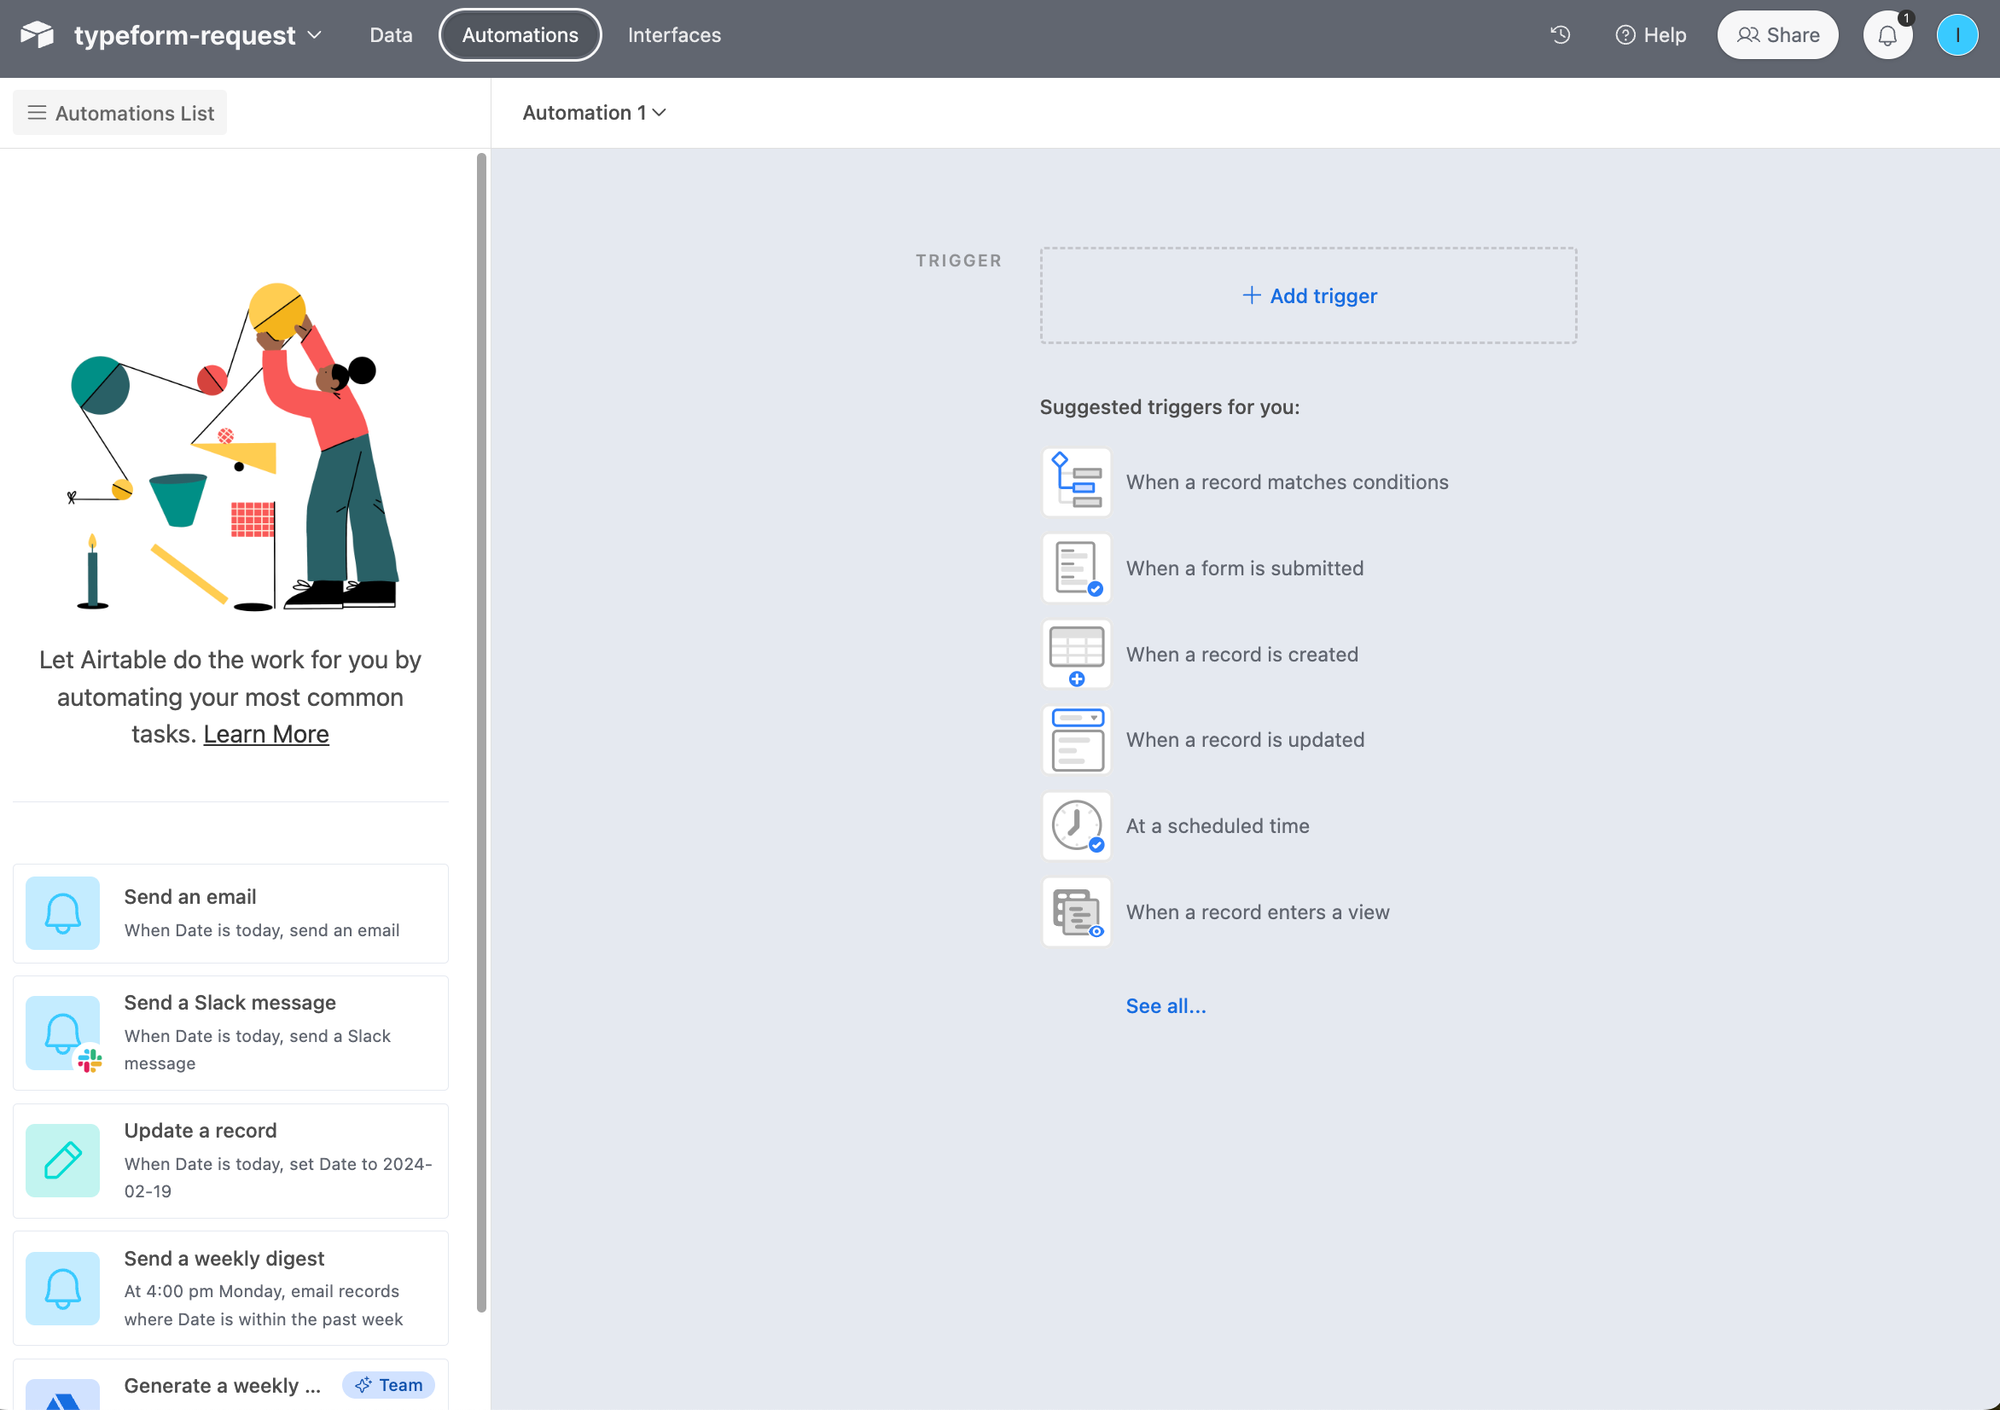Select 'When a record matches conditions' text
Viewport: 2000px width, 1410px height.
point(1287,482)
